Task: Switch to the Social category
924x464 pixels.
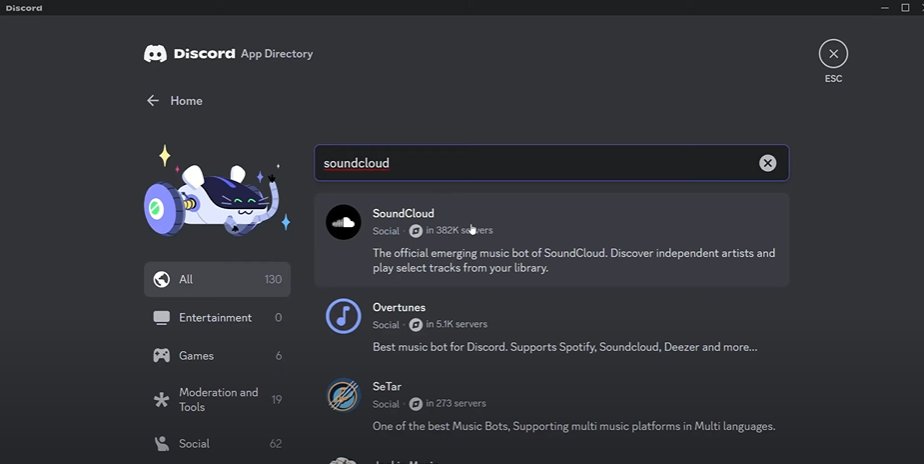Action: (217, 443)
